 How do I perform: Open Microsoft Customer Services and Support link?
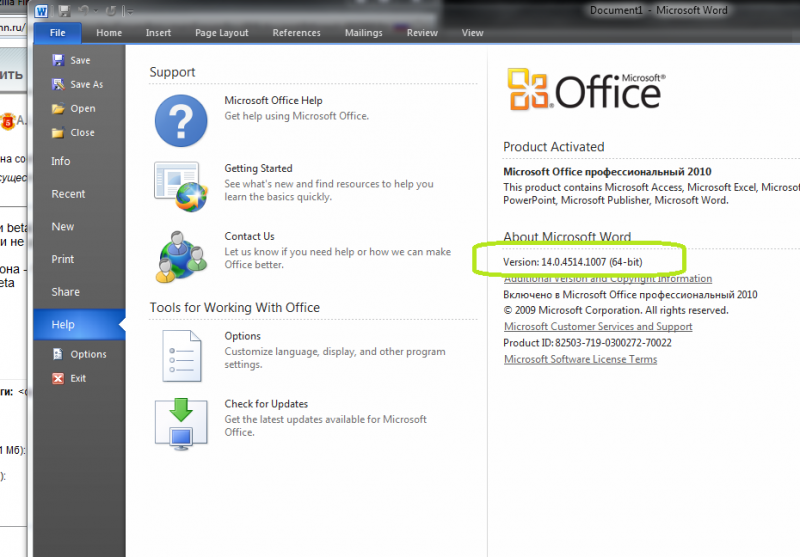coord(598,326)
